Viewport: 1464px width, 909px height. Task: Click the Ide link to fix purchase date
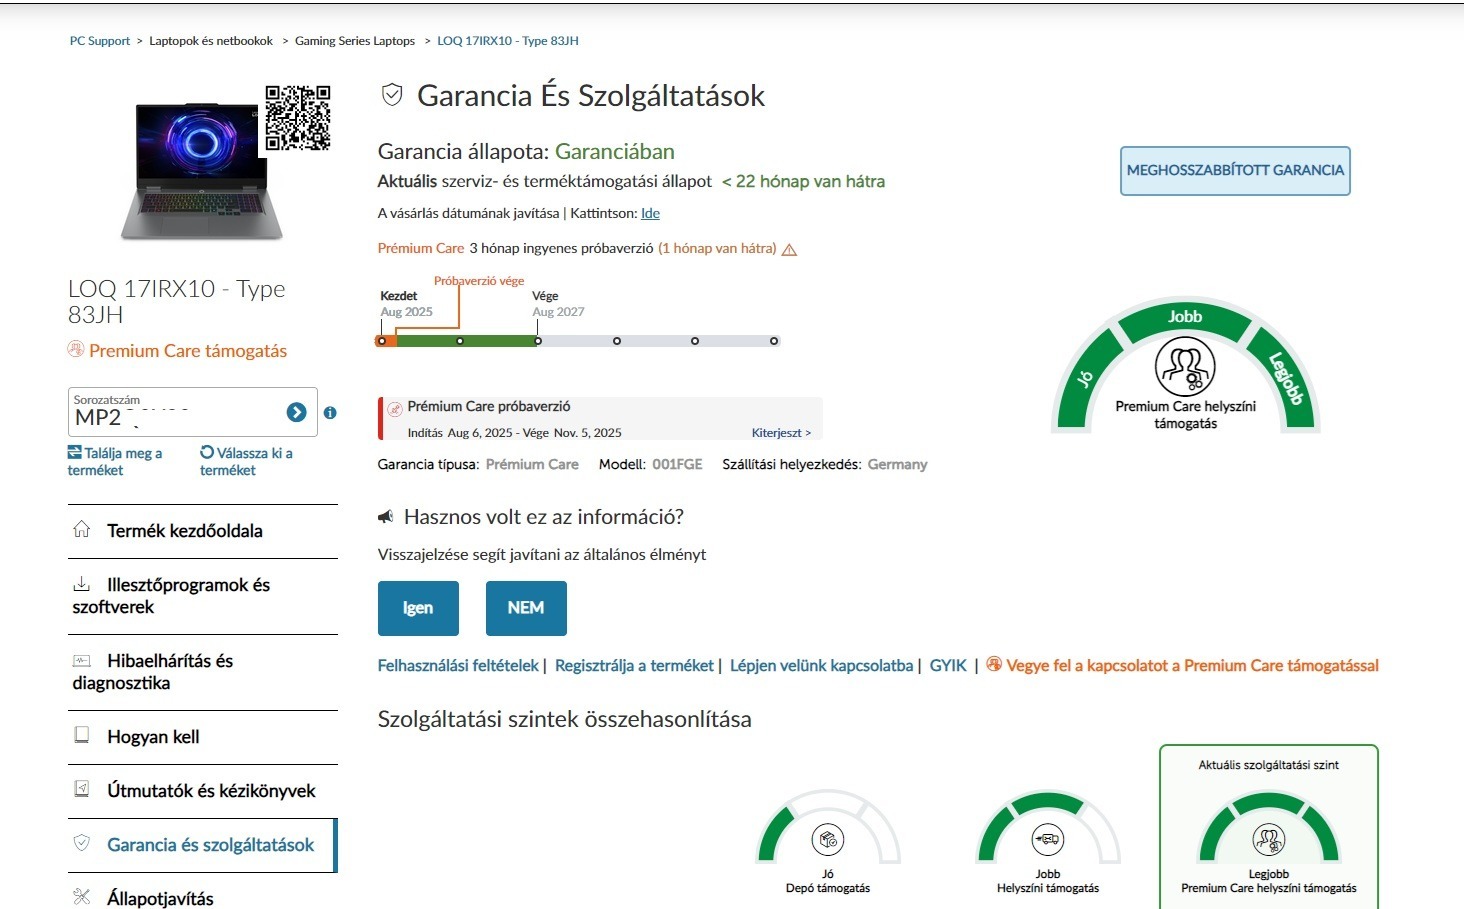650,213
